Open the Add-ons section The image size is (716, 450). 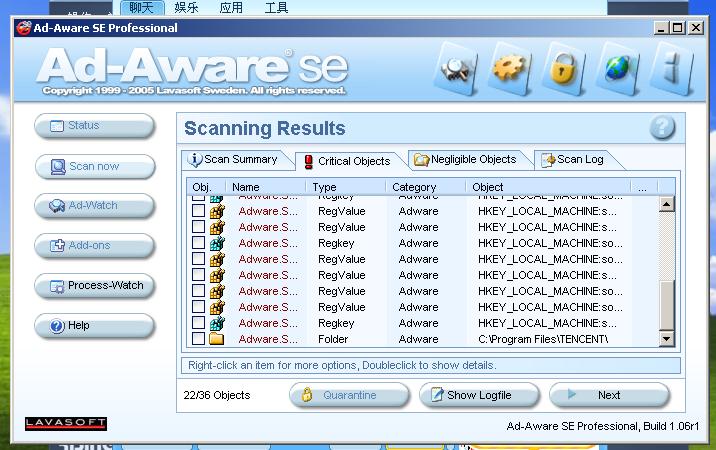pos(95,245)
